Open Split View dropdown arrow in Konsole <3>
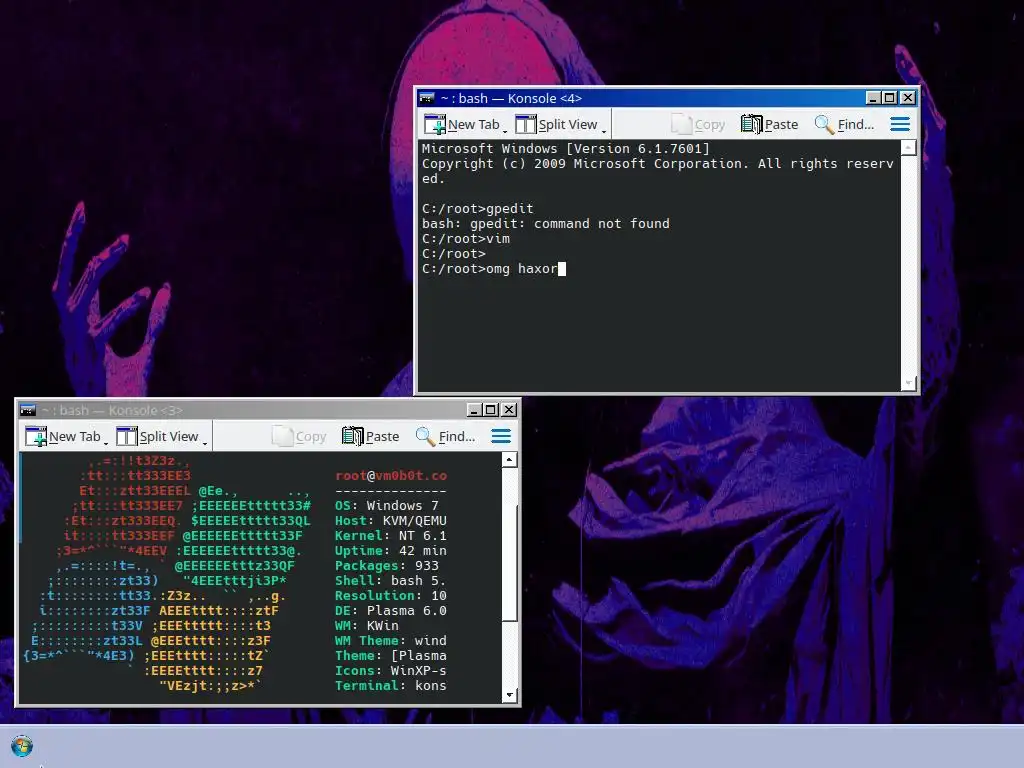Image resolution: width=1024 pixels, height=768 pixels. 204,443
